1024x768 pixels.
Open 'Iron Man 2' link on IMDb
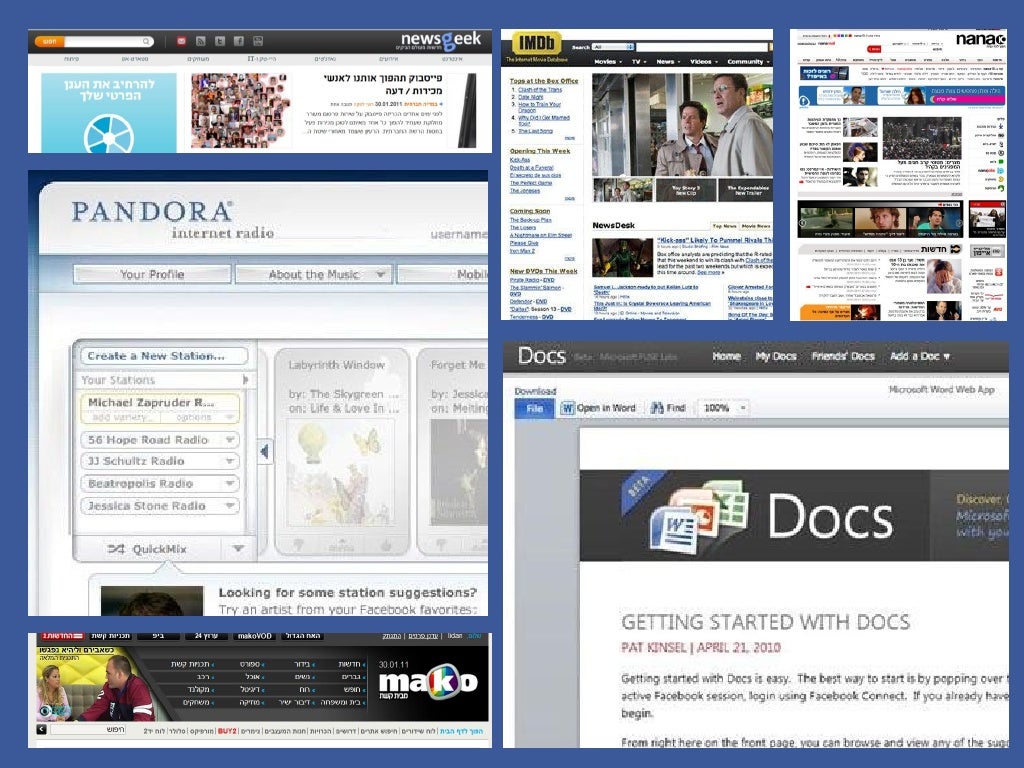pos(522,251)
